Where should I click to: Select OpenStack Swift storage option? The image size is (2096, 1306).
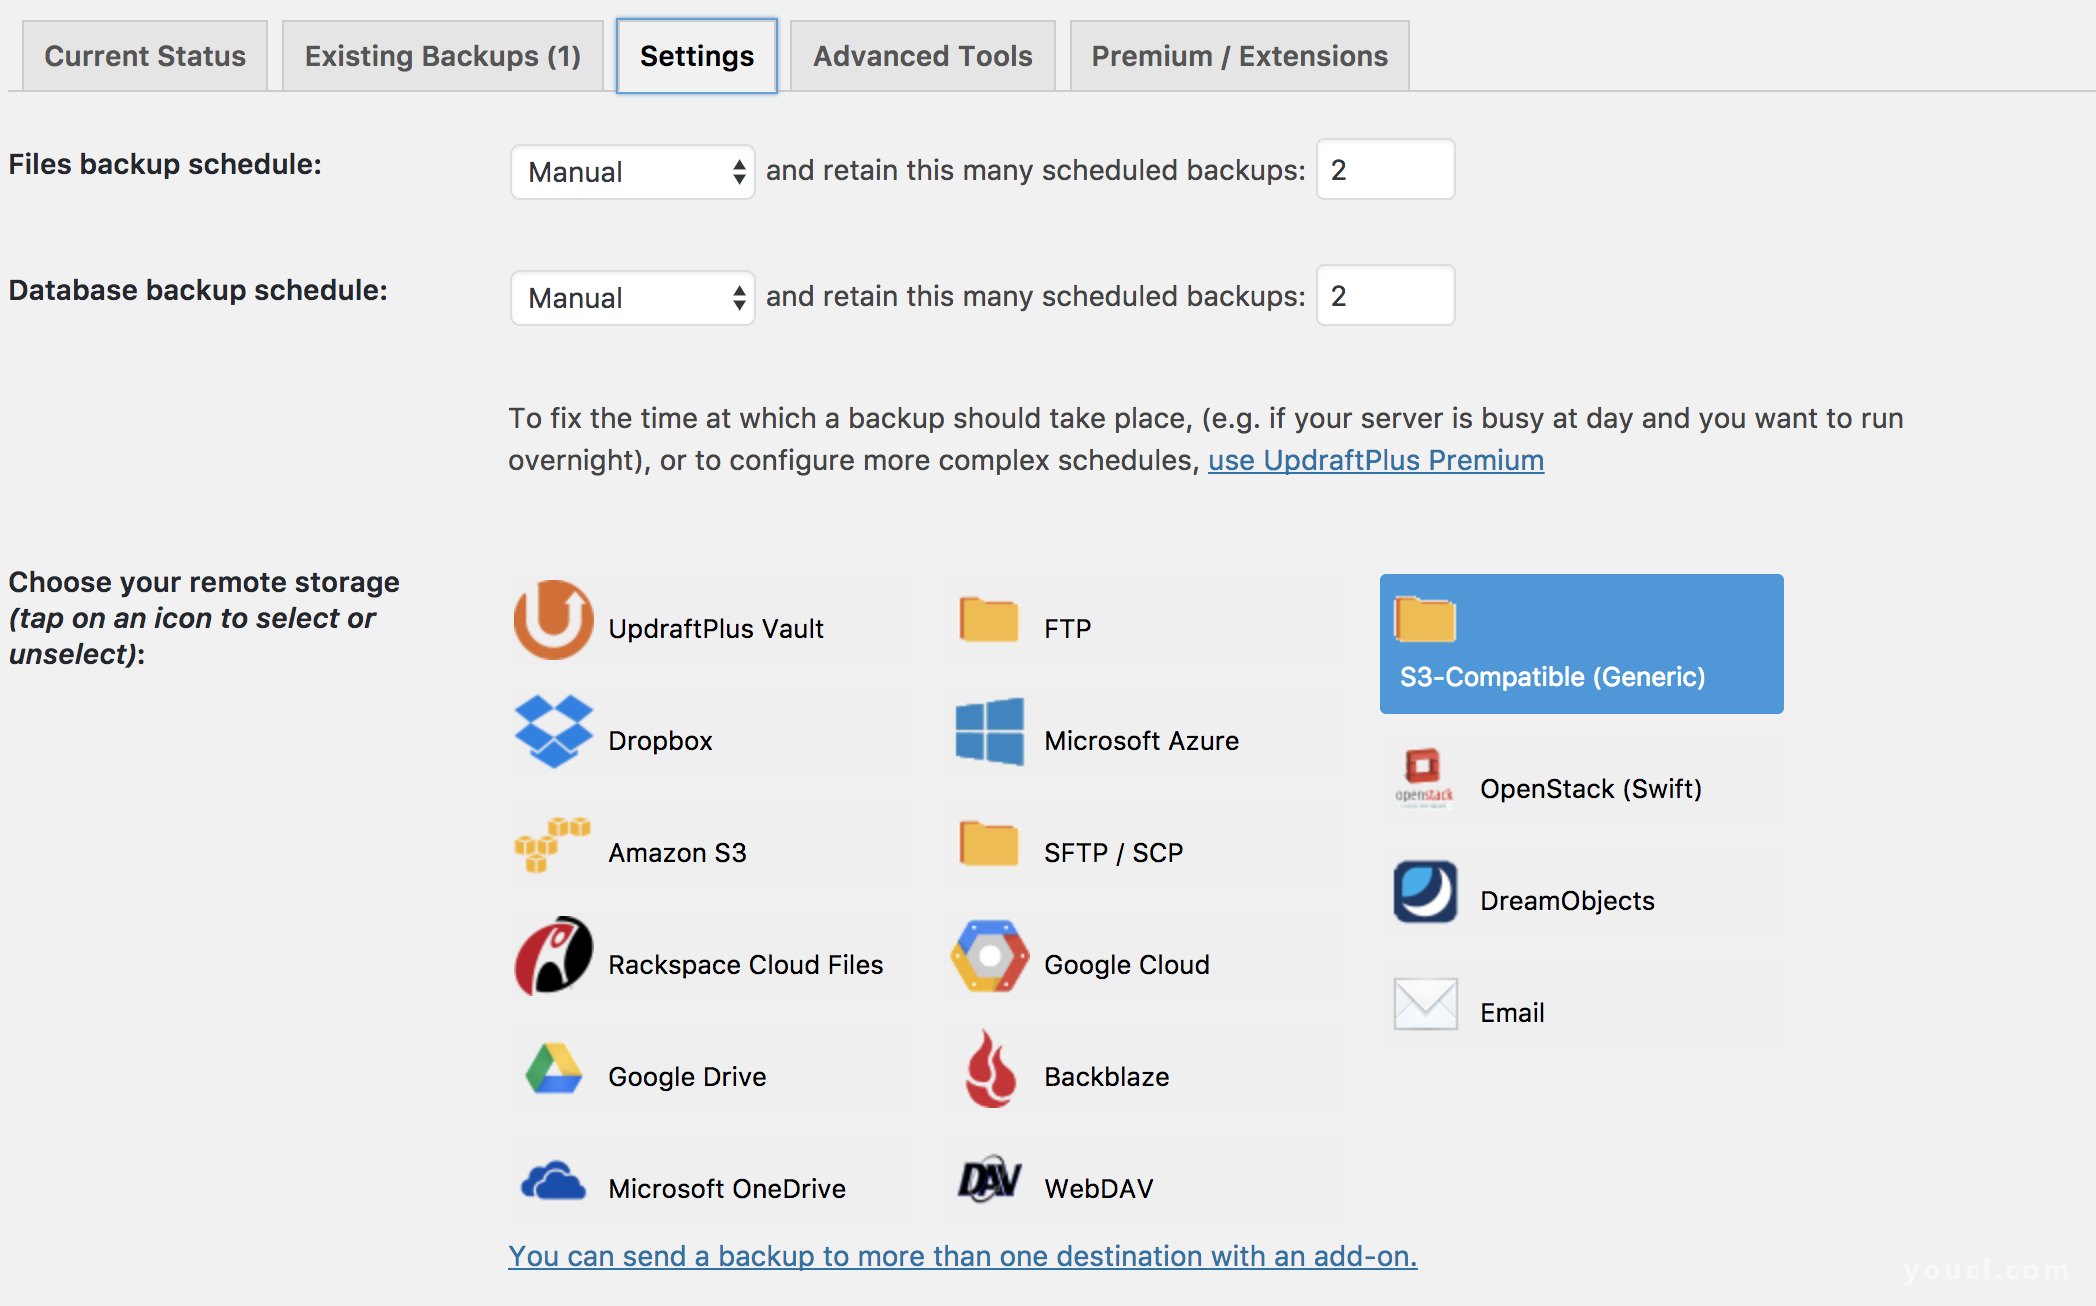1580,787
